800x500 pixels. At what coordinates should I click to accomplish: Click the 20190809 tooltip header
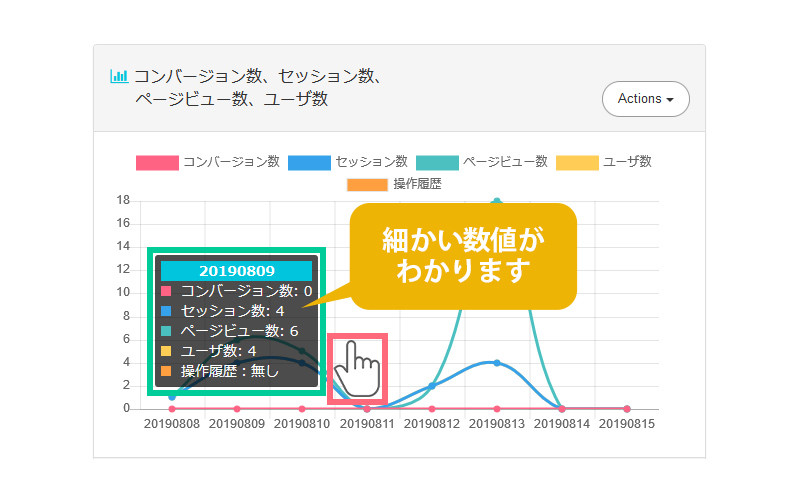coord(237,271)
